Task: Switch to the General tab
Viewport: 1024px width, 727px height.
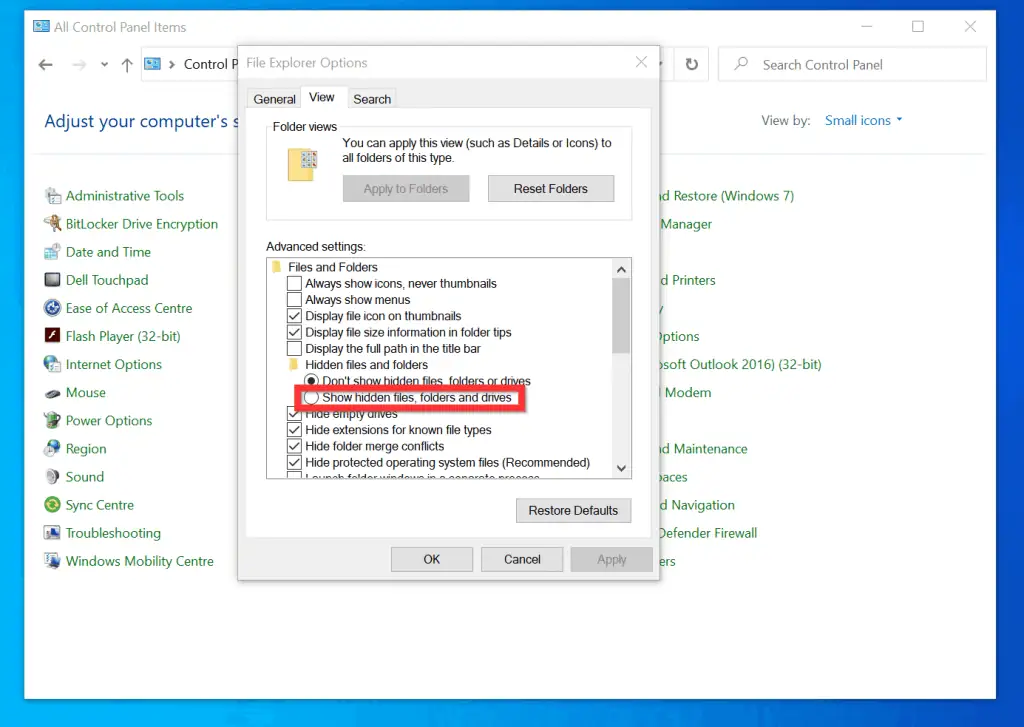Action: (x=273, y=98)
